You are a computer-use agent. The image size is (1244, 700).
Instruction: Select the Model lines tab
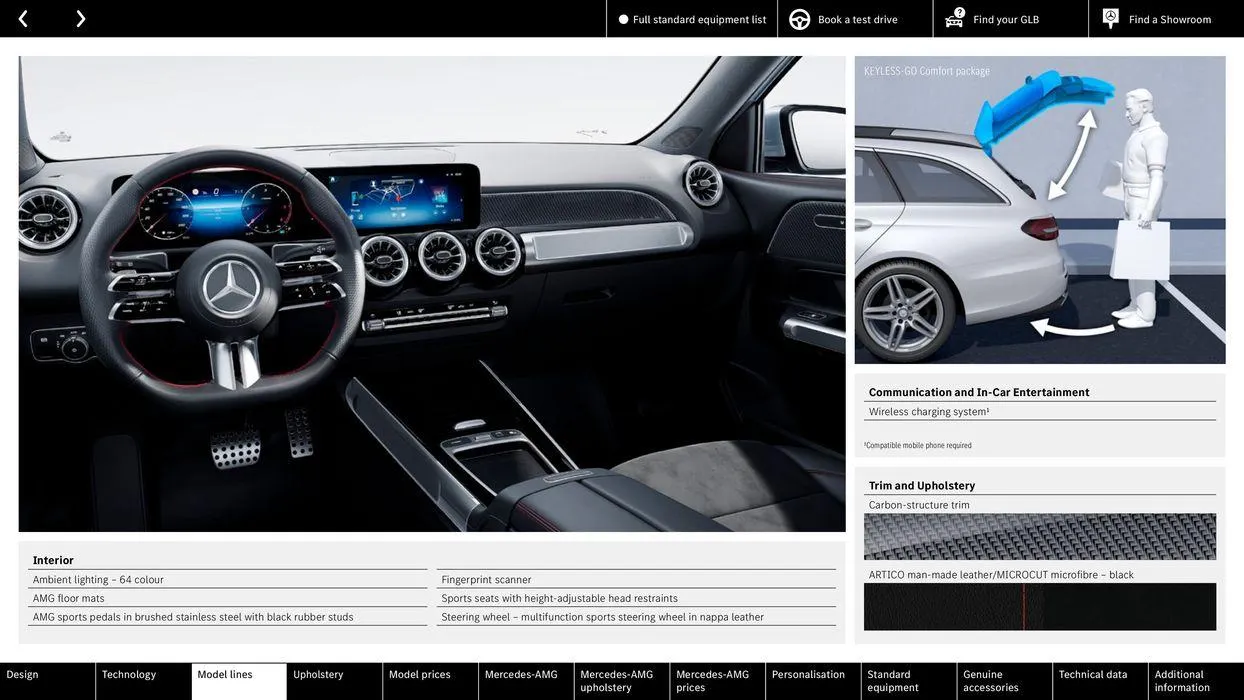tap(226, 673)
